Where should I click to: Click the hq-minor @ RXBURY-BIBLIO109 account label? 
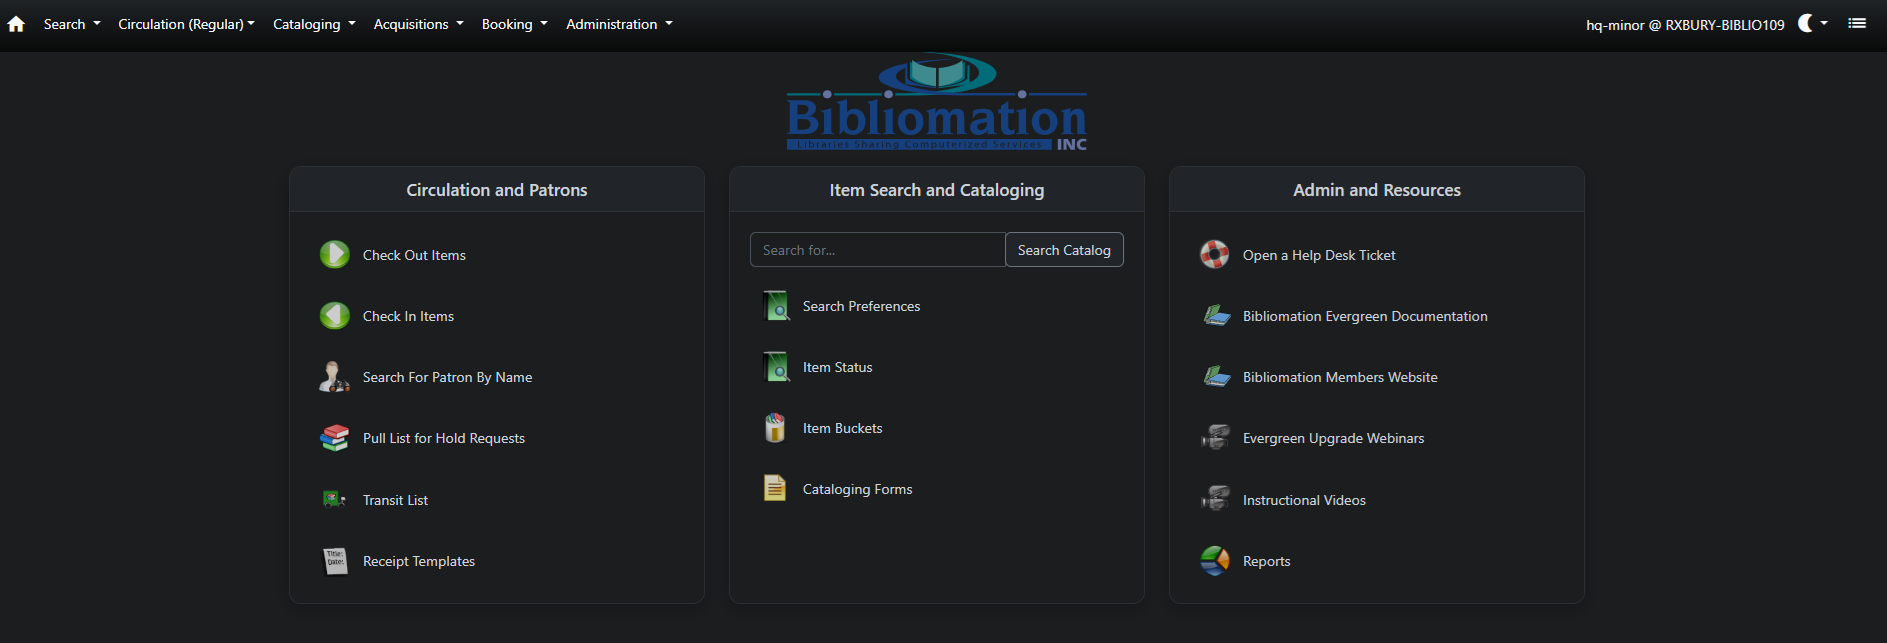[x=1685, y=25]
